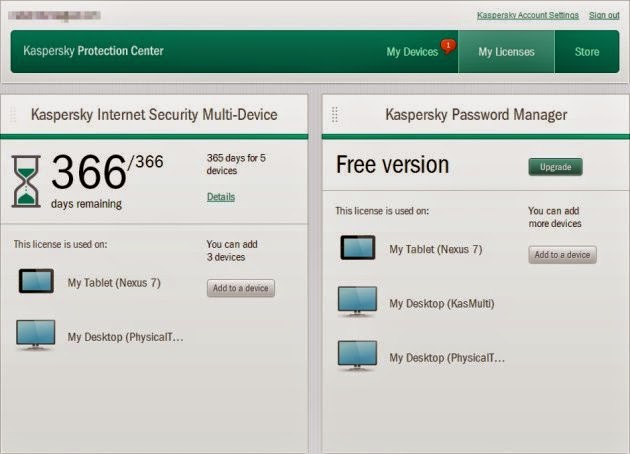The width and height of the screenshot is (630, 454).
Task: Click the red notification badge on My Devices
Action: tap(448, 46)
